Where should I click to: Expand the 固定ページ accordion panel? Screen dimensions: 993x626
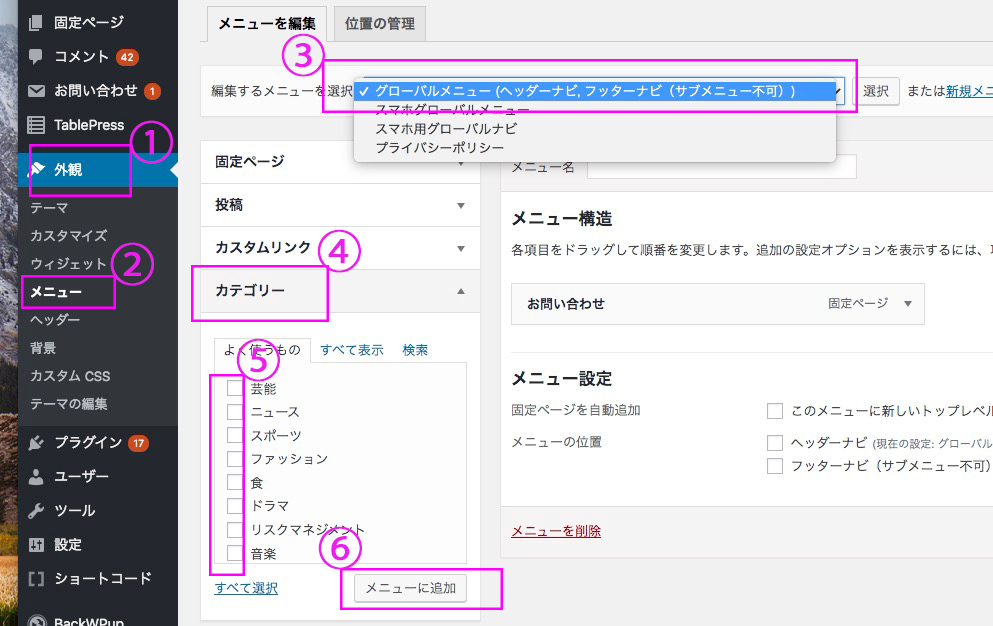[340, 162]
